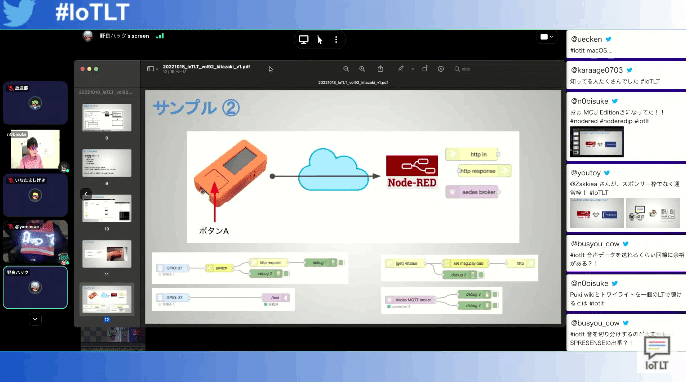Click the Preview search field
Viewport: 686px width, 382px height.
[507, 69]
